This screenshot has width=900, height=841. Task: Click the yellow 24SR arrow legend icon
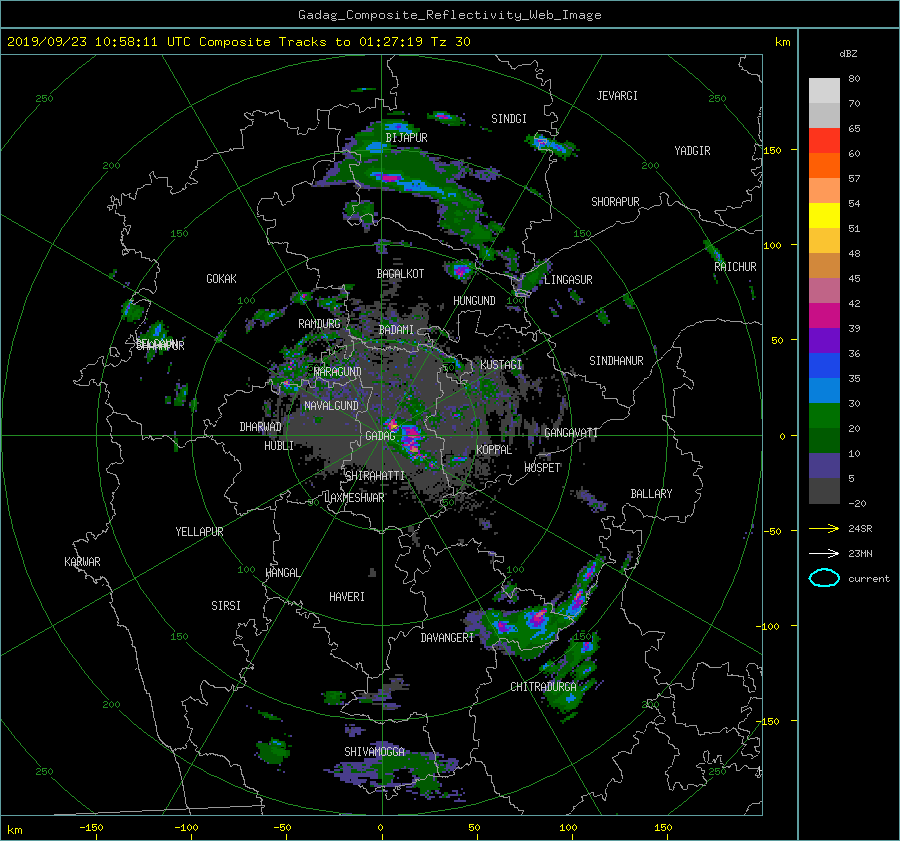coord(824,528)
